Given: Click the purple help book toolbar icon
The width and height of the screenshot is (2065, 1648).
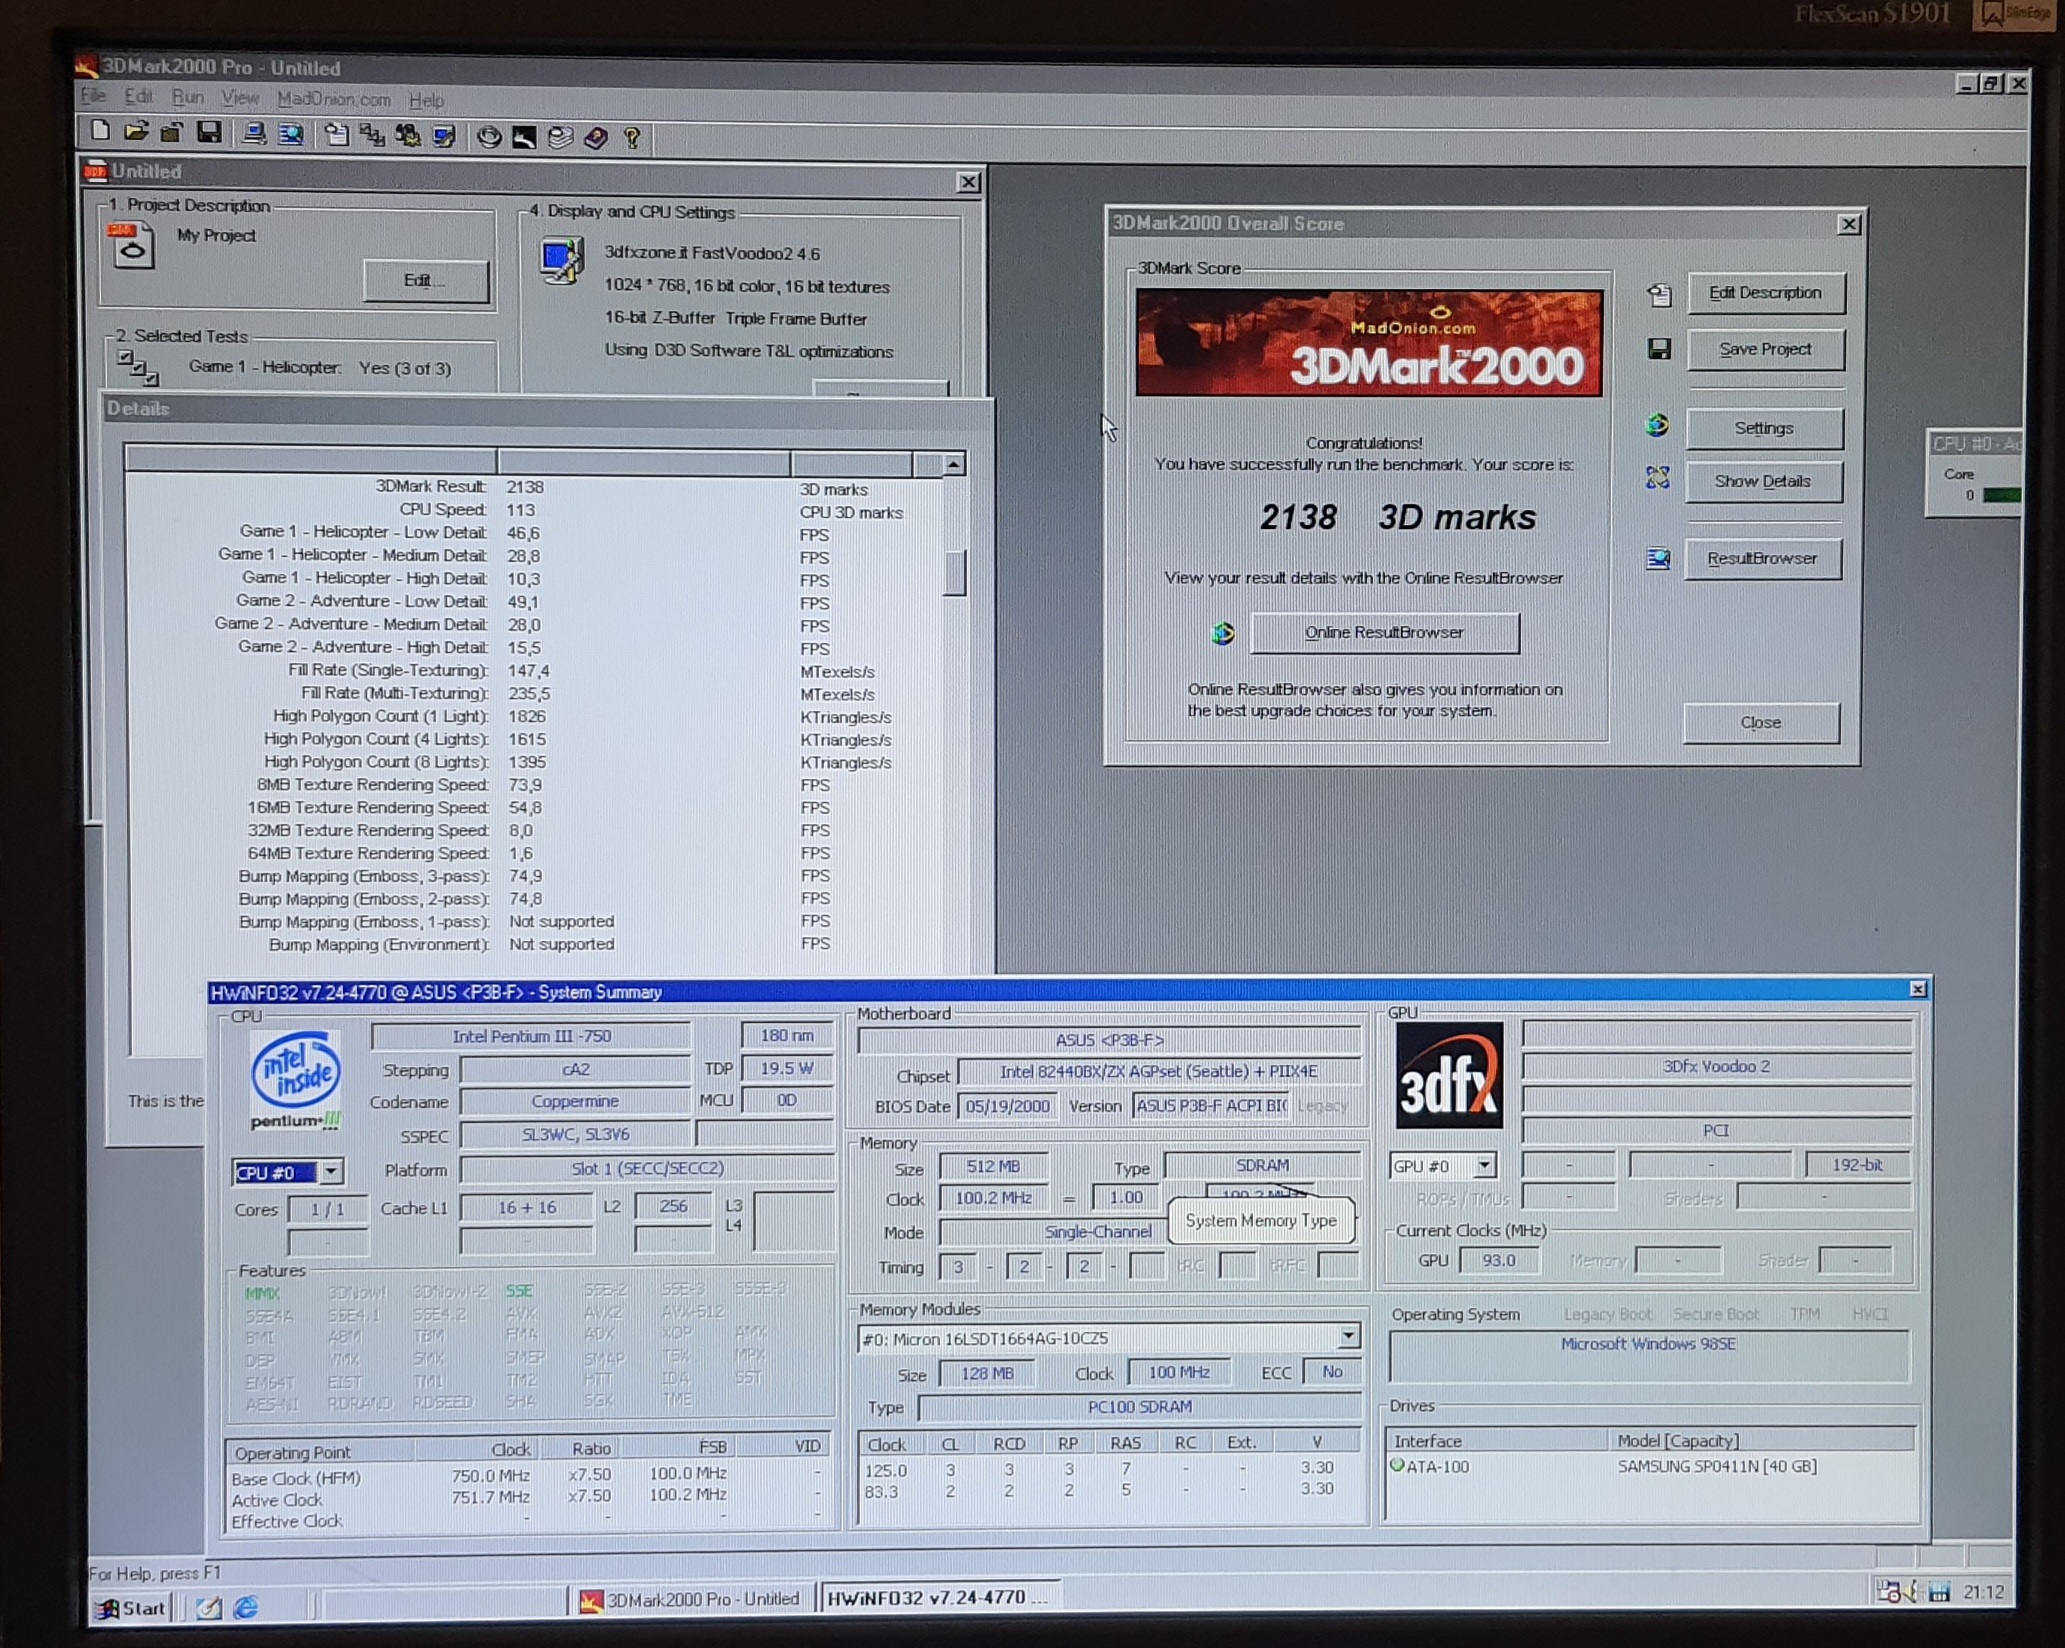Looking at the screenshot, I should click(x=596, y=138).
